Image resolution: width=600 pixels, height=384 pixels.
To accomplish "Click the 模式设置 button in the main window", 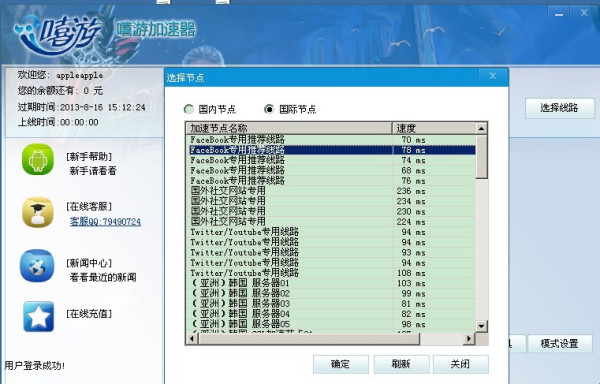I will pos(560,343).
